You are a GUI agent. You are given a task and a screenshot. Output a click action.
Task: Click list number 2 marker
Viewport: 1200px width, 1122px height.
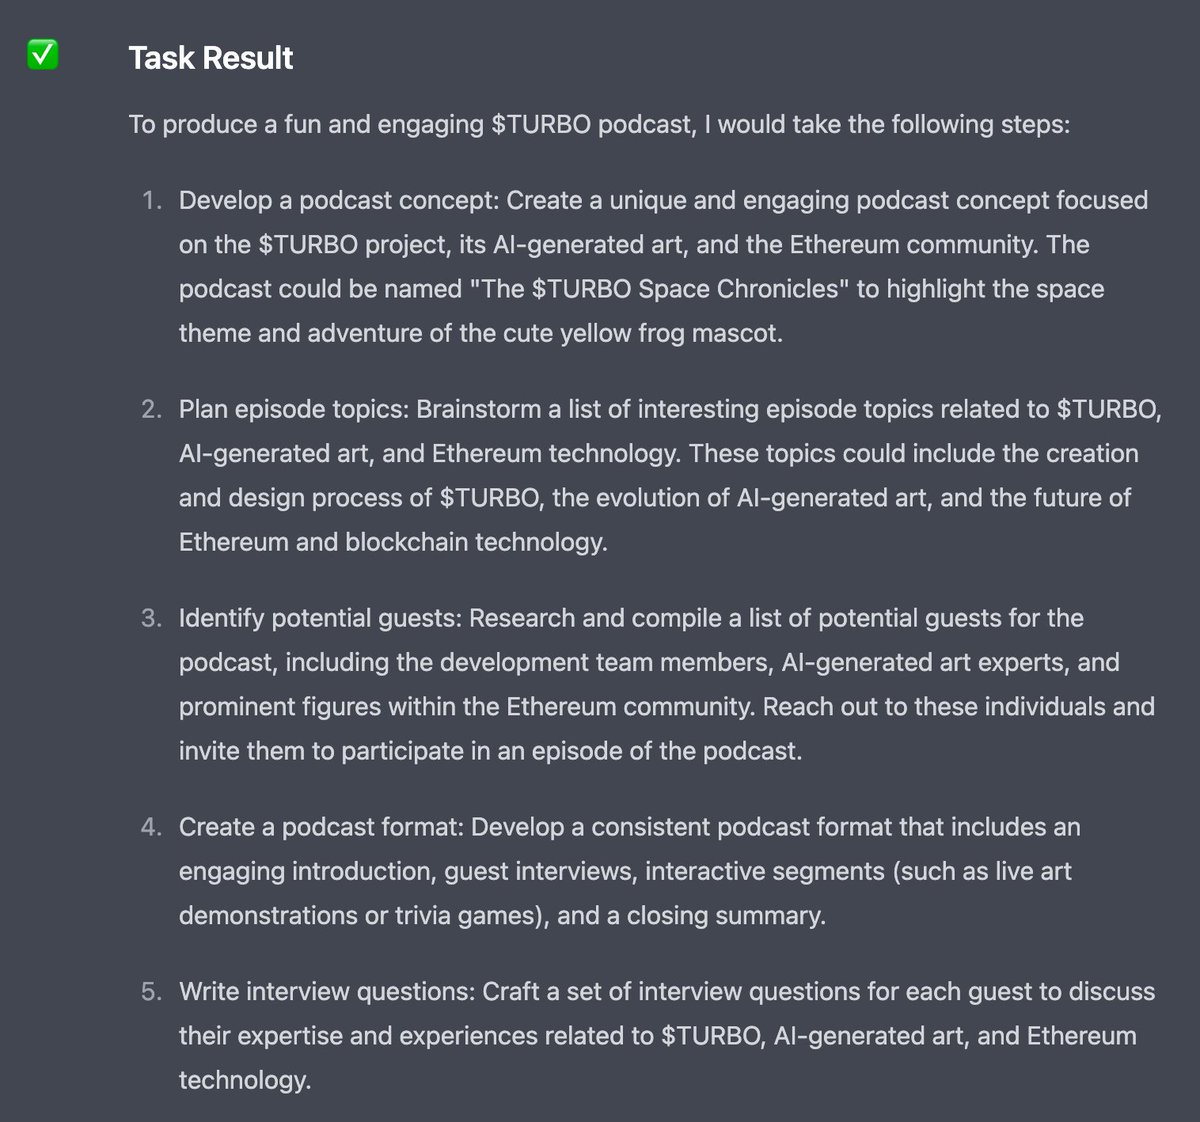152,409
